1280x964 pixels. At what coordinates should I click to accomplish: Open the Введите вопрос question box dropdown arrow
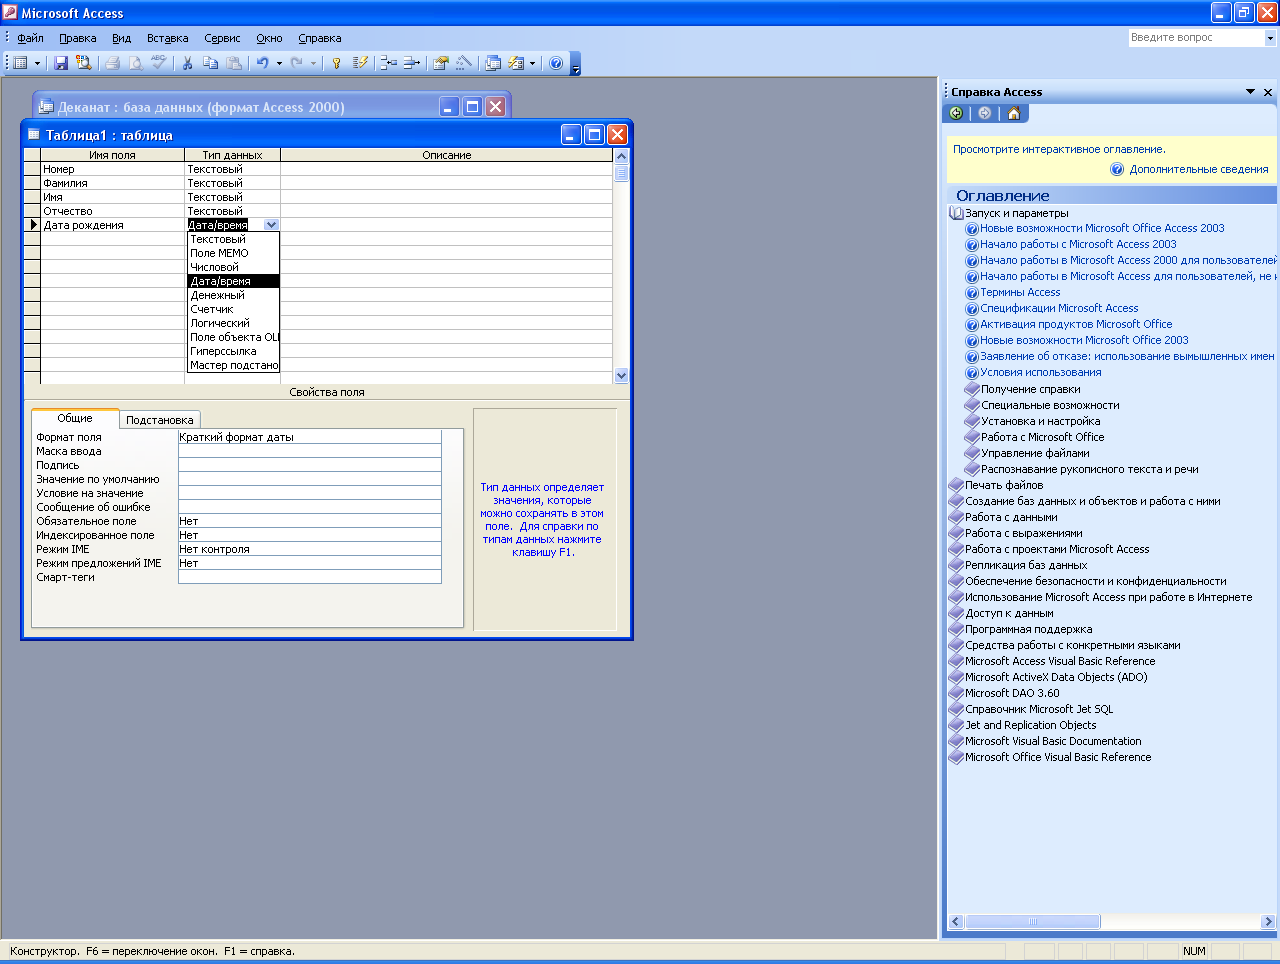tap(1270, 38)
